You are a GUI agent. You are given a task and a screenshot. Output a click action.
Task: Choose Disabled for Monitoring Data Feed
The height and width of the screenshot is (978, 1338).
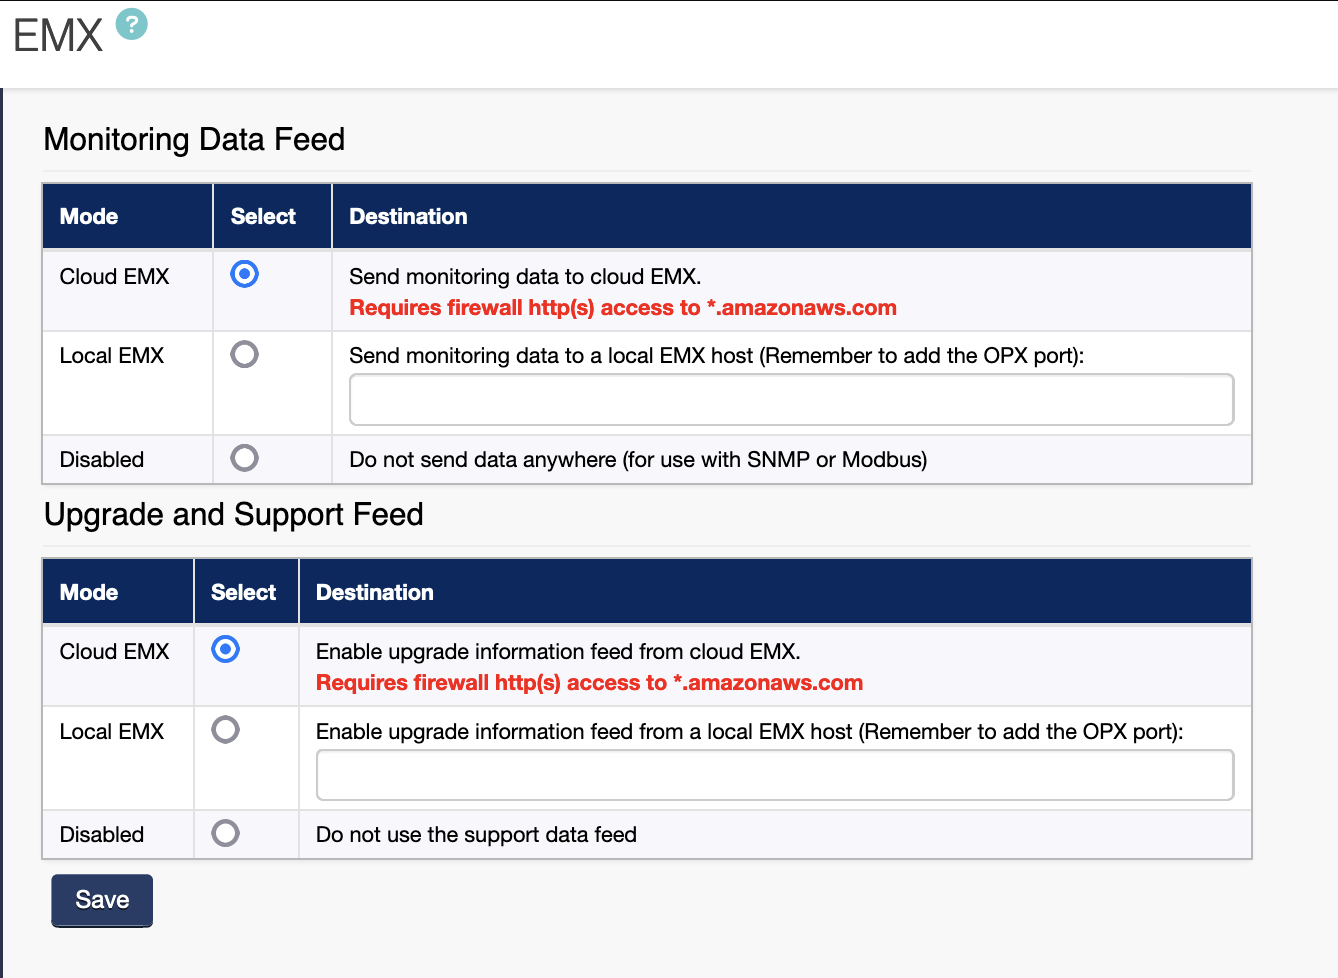point(244,458)
